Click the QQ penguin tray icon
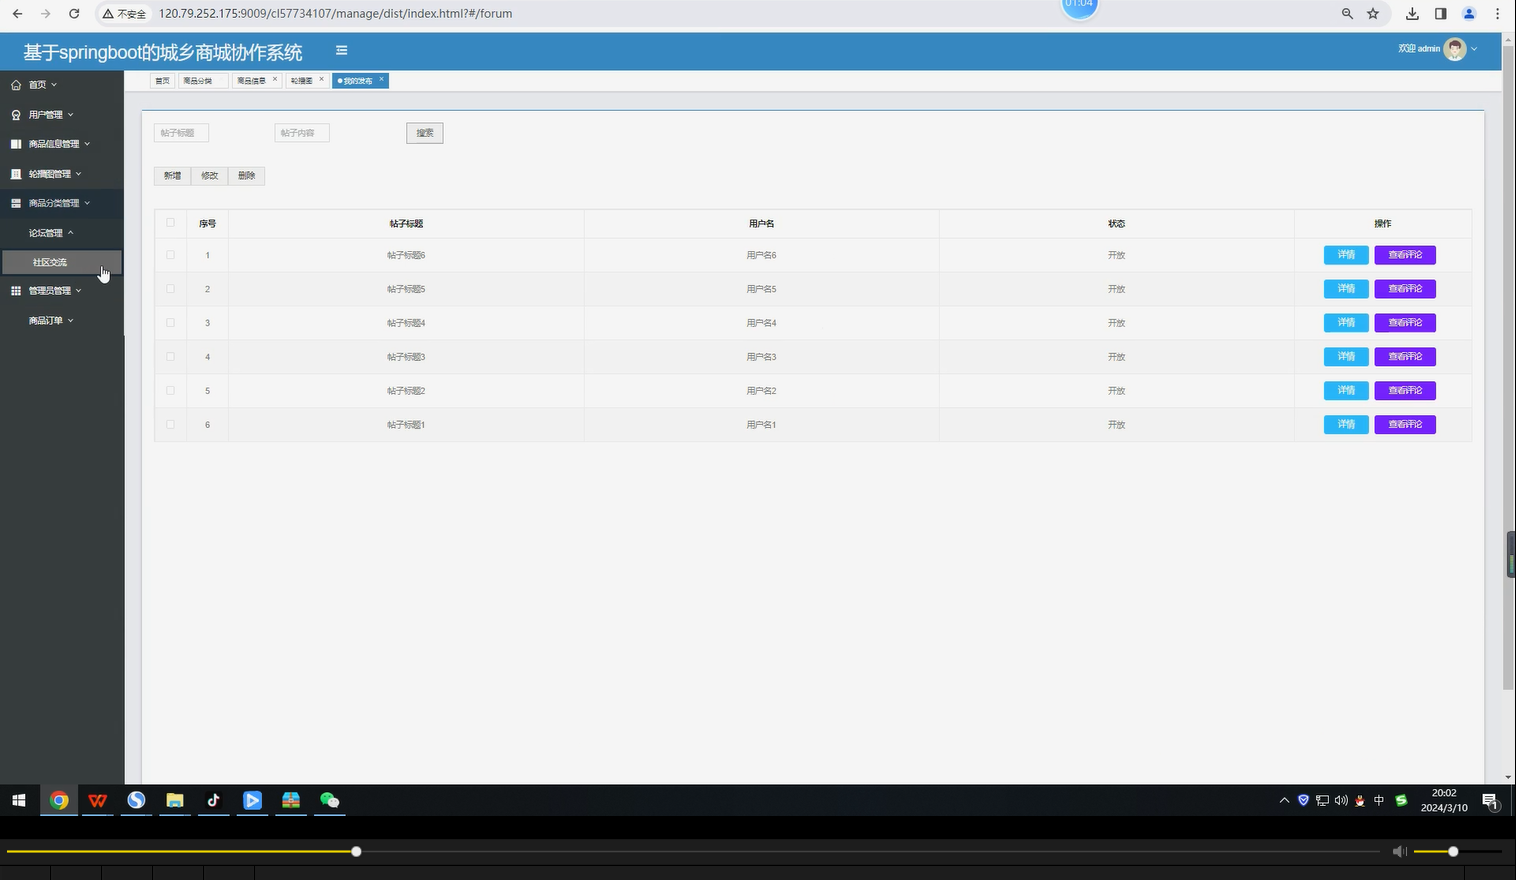Screen dimensions: 1516x880 click(1359, 800)
